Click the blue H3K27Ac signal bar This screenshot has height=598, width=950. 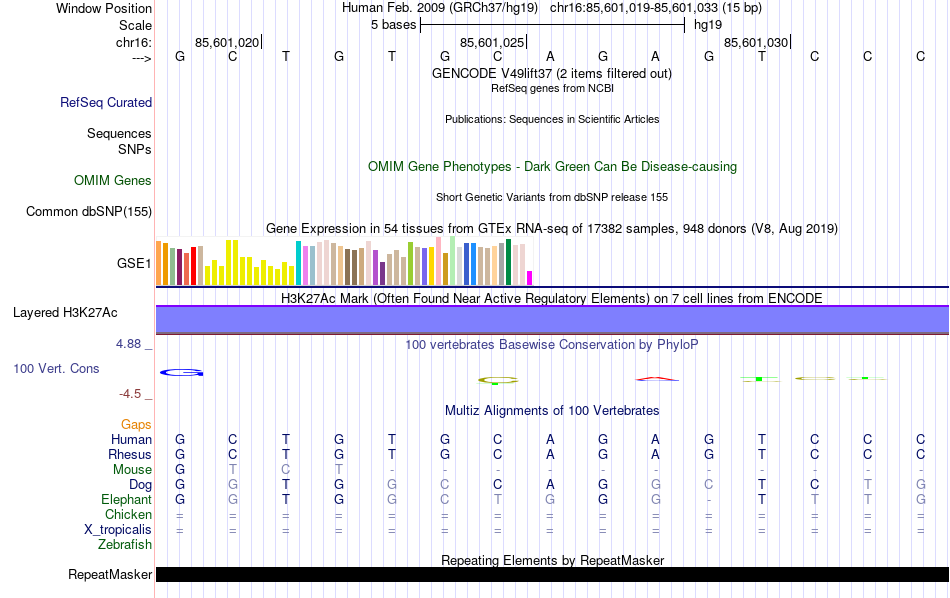point(552,320)
